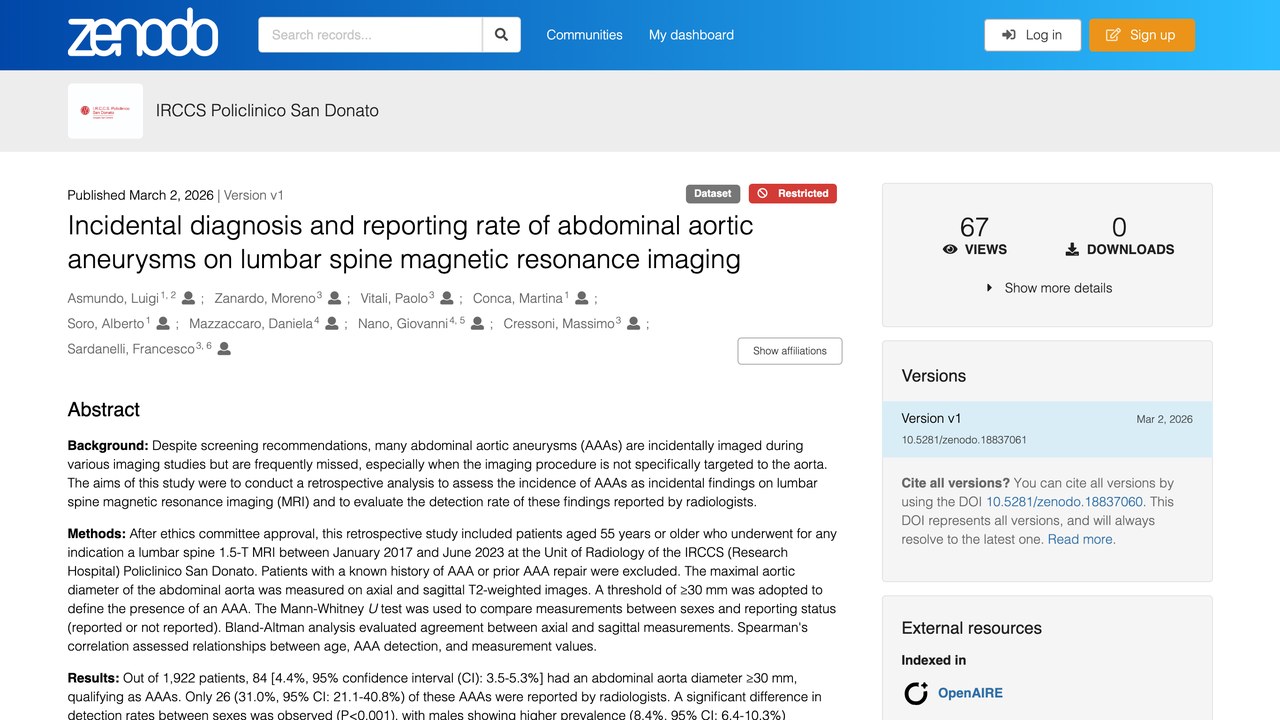Open profile icon next to Zanardo, Moreno

click(334, 298)
